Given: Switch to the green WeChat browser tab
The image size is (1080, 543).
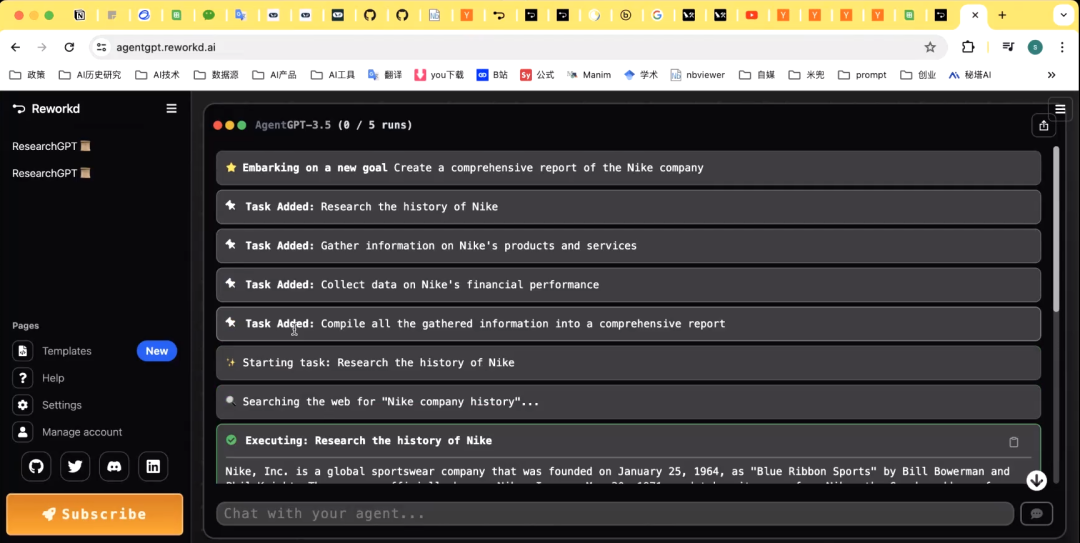Looking at the screenshot, I should pyautogui.click(x=209, y=15).
